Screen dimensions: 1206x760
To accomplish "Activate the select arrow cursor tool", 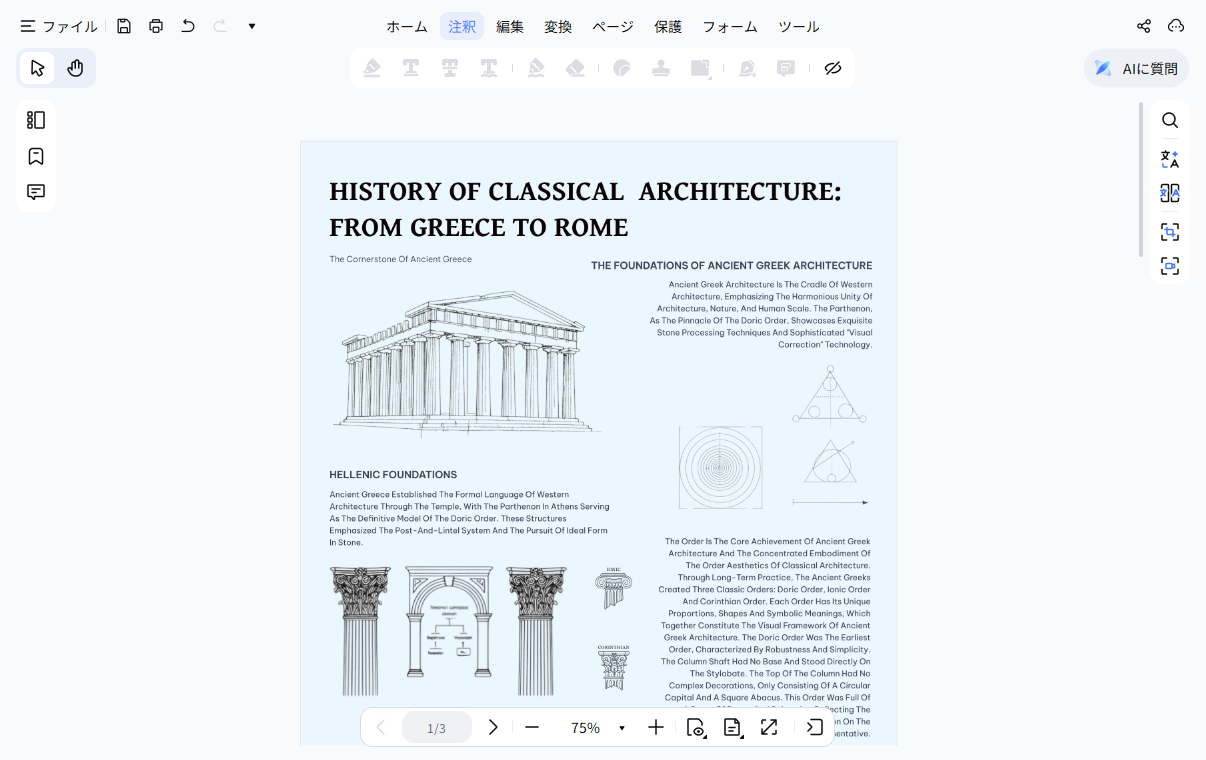I will click(x=38, y=68).
